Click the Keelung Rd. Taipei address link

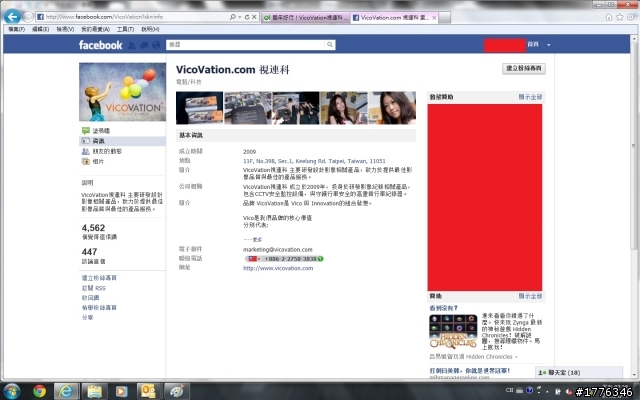(314, 161)
